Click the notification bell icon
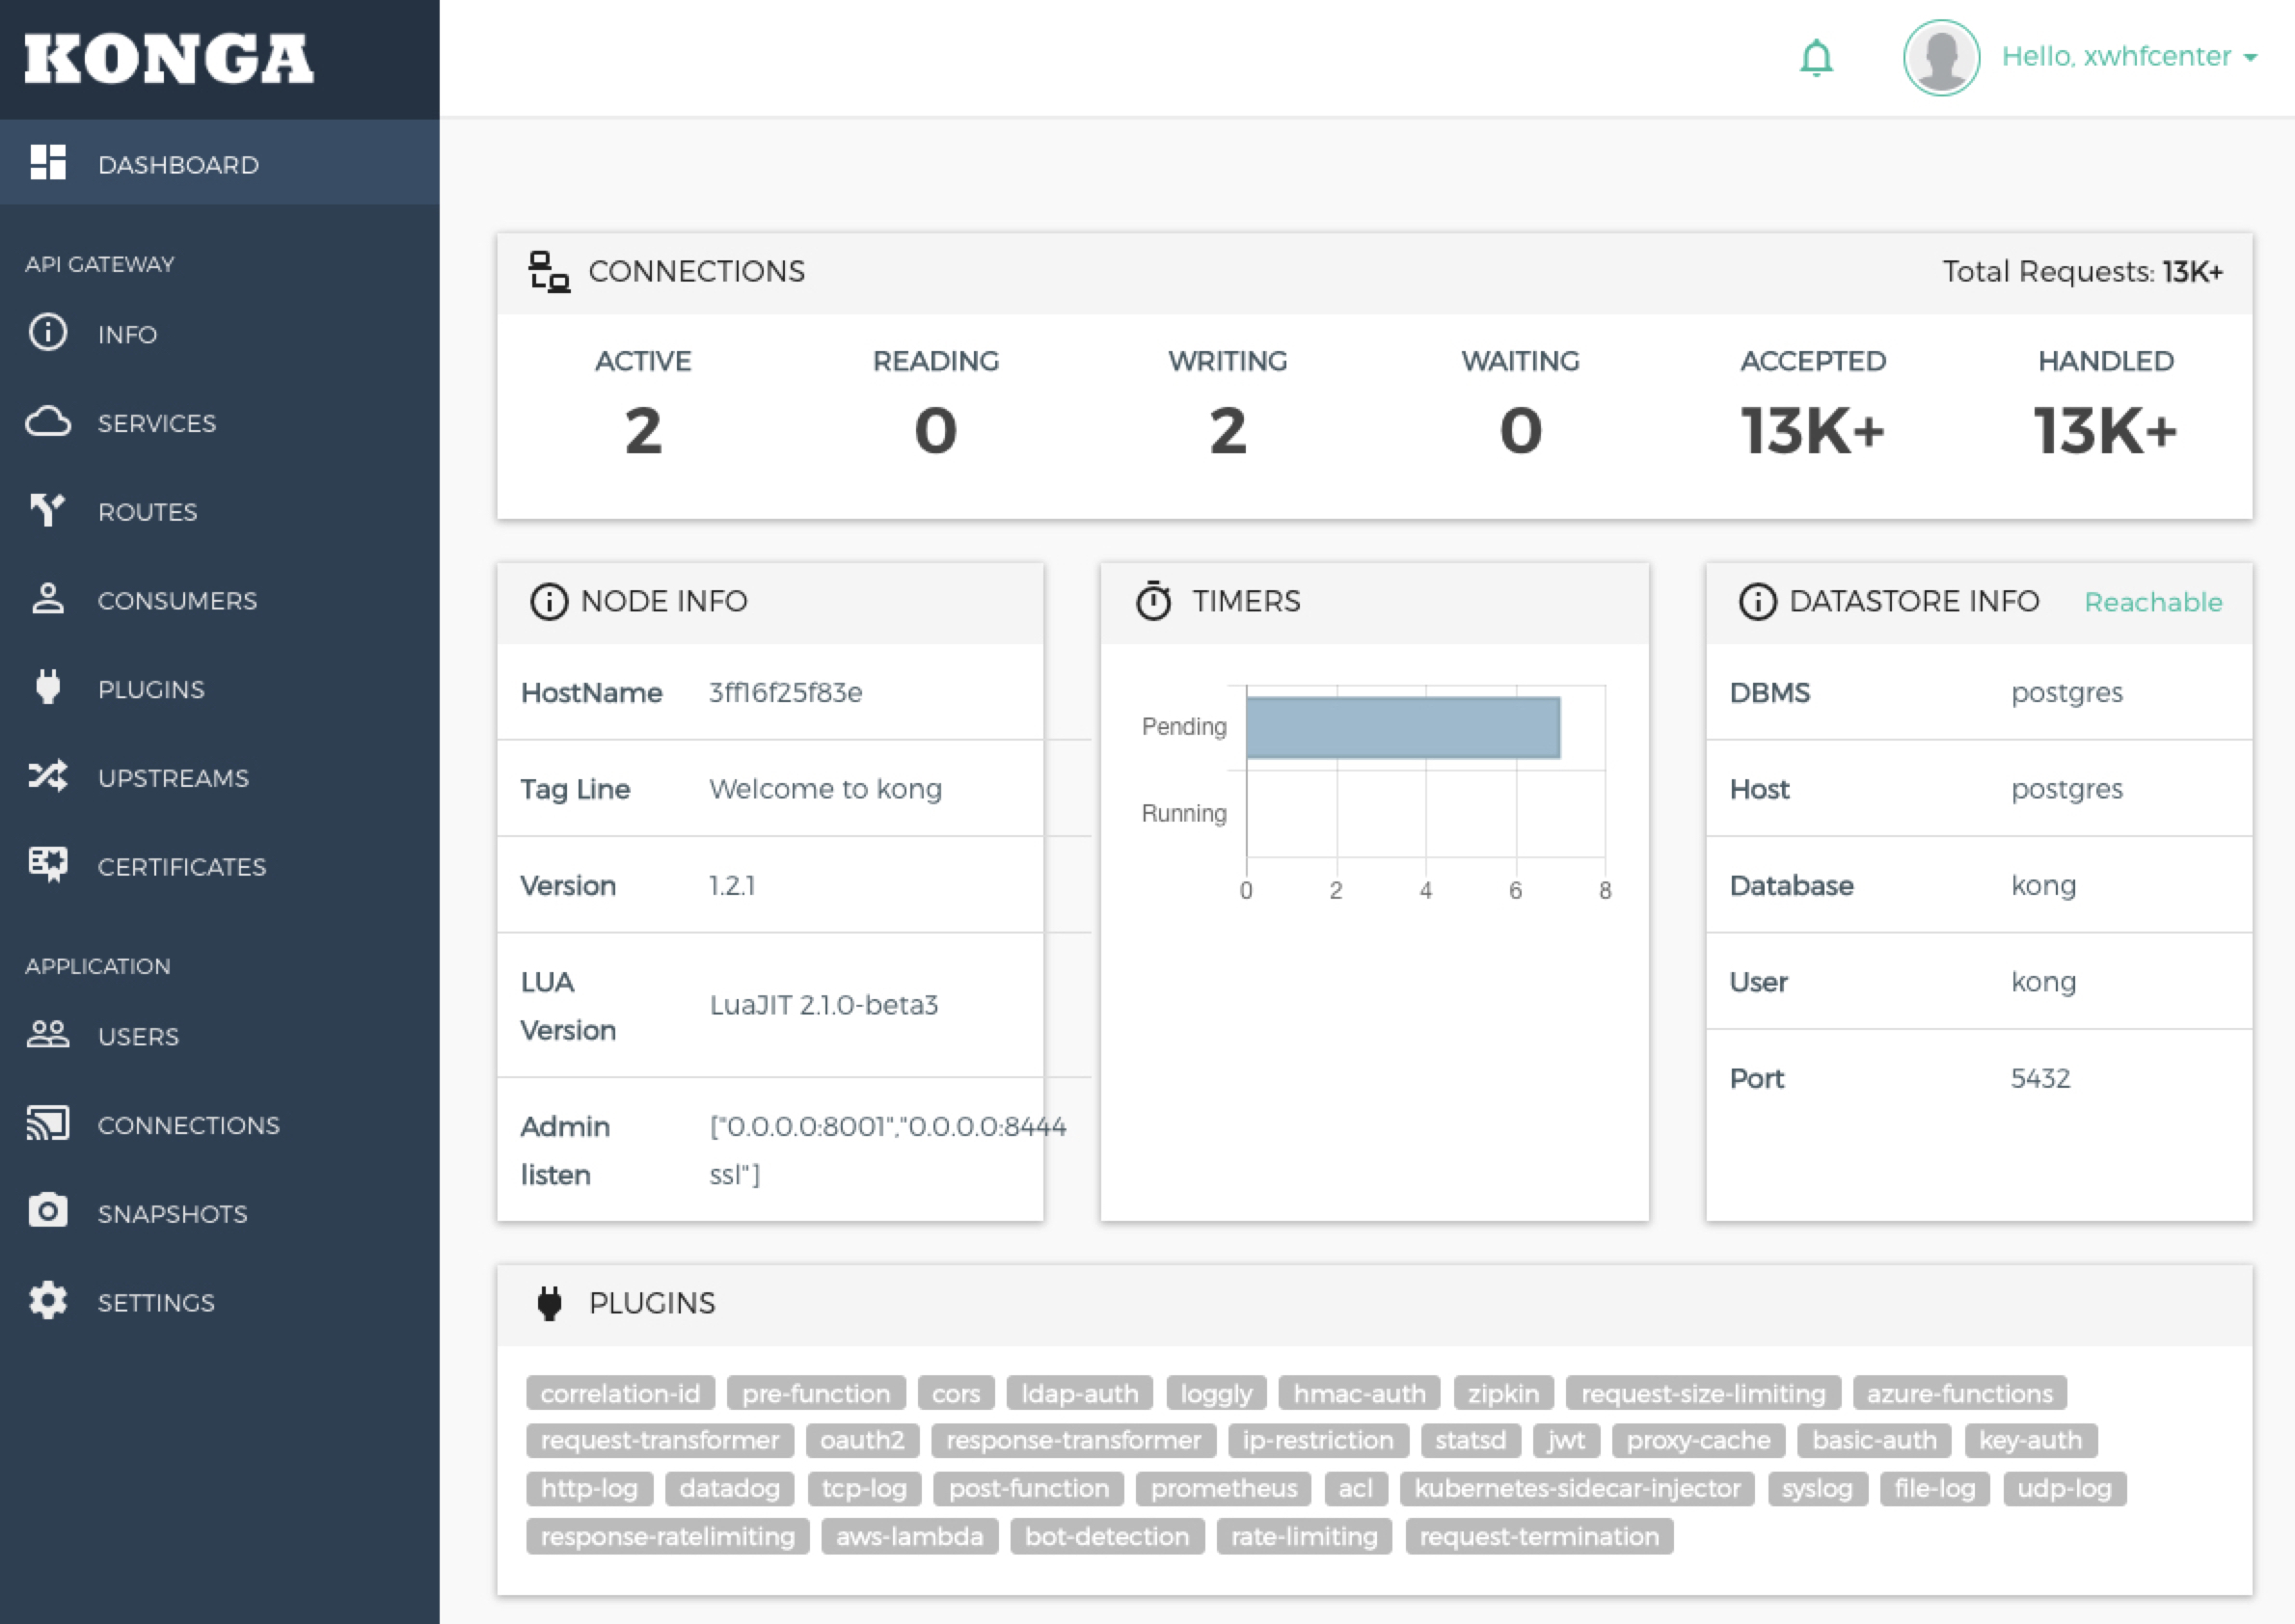This screenshot has height=1624, width=2295. point(1815,58)
